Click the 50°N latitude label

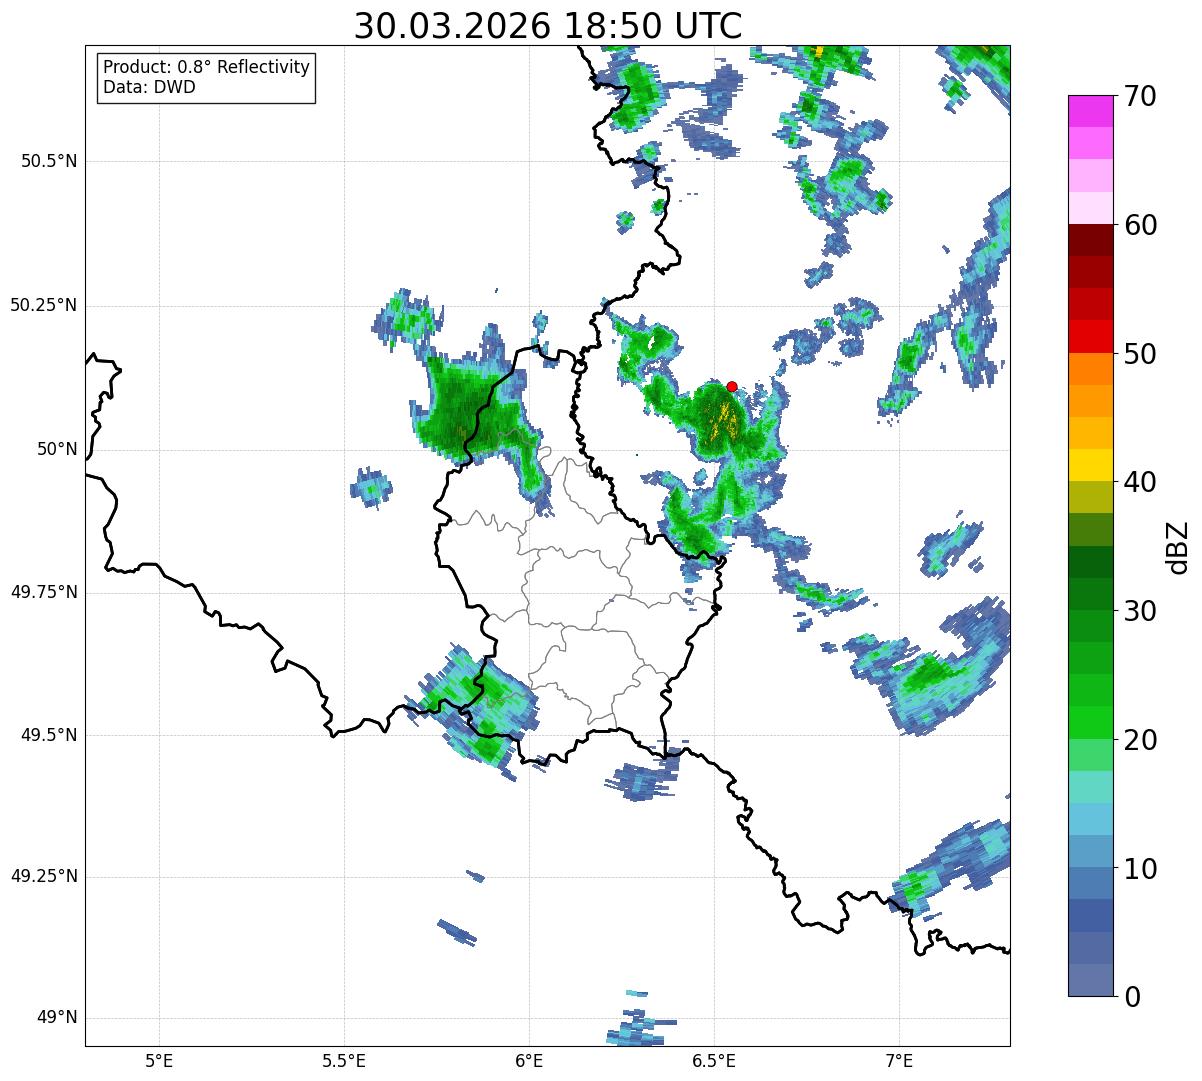click(57, 449)
